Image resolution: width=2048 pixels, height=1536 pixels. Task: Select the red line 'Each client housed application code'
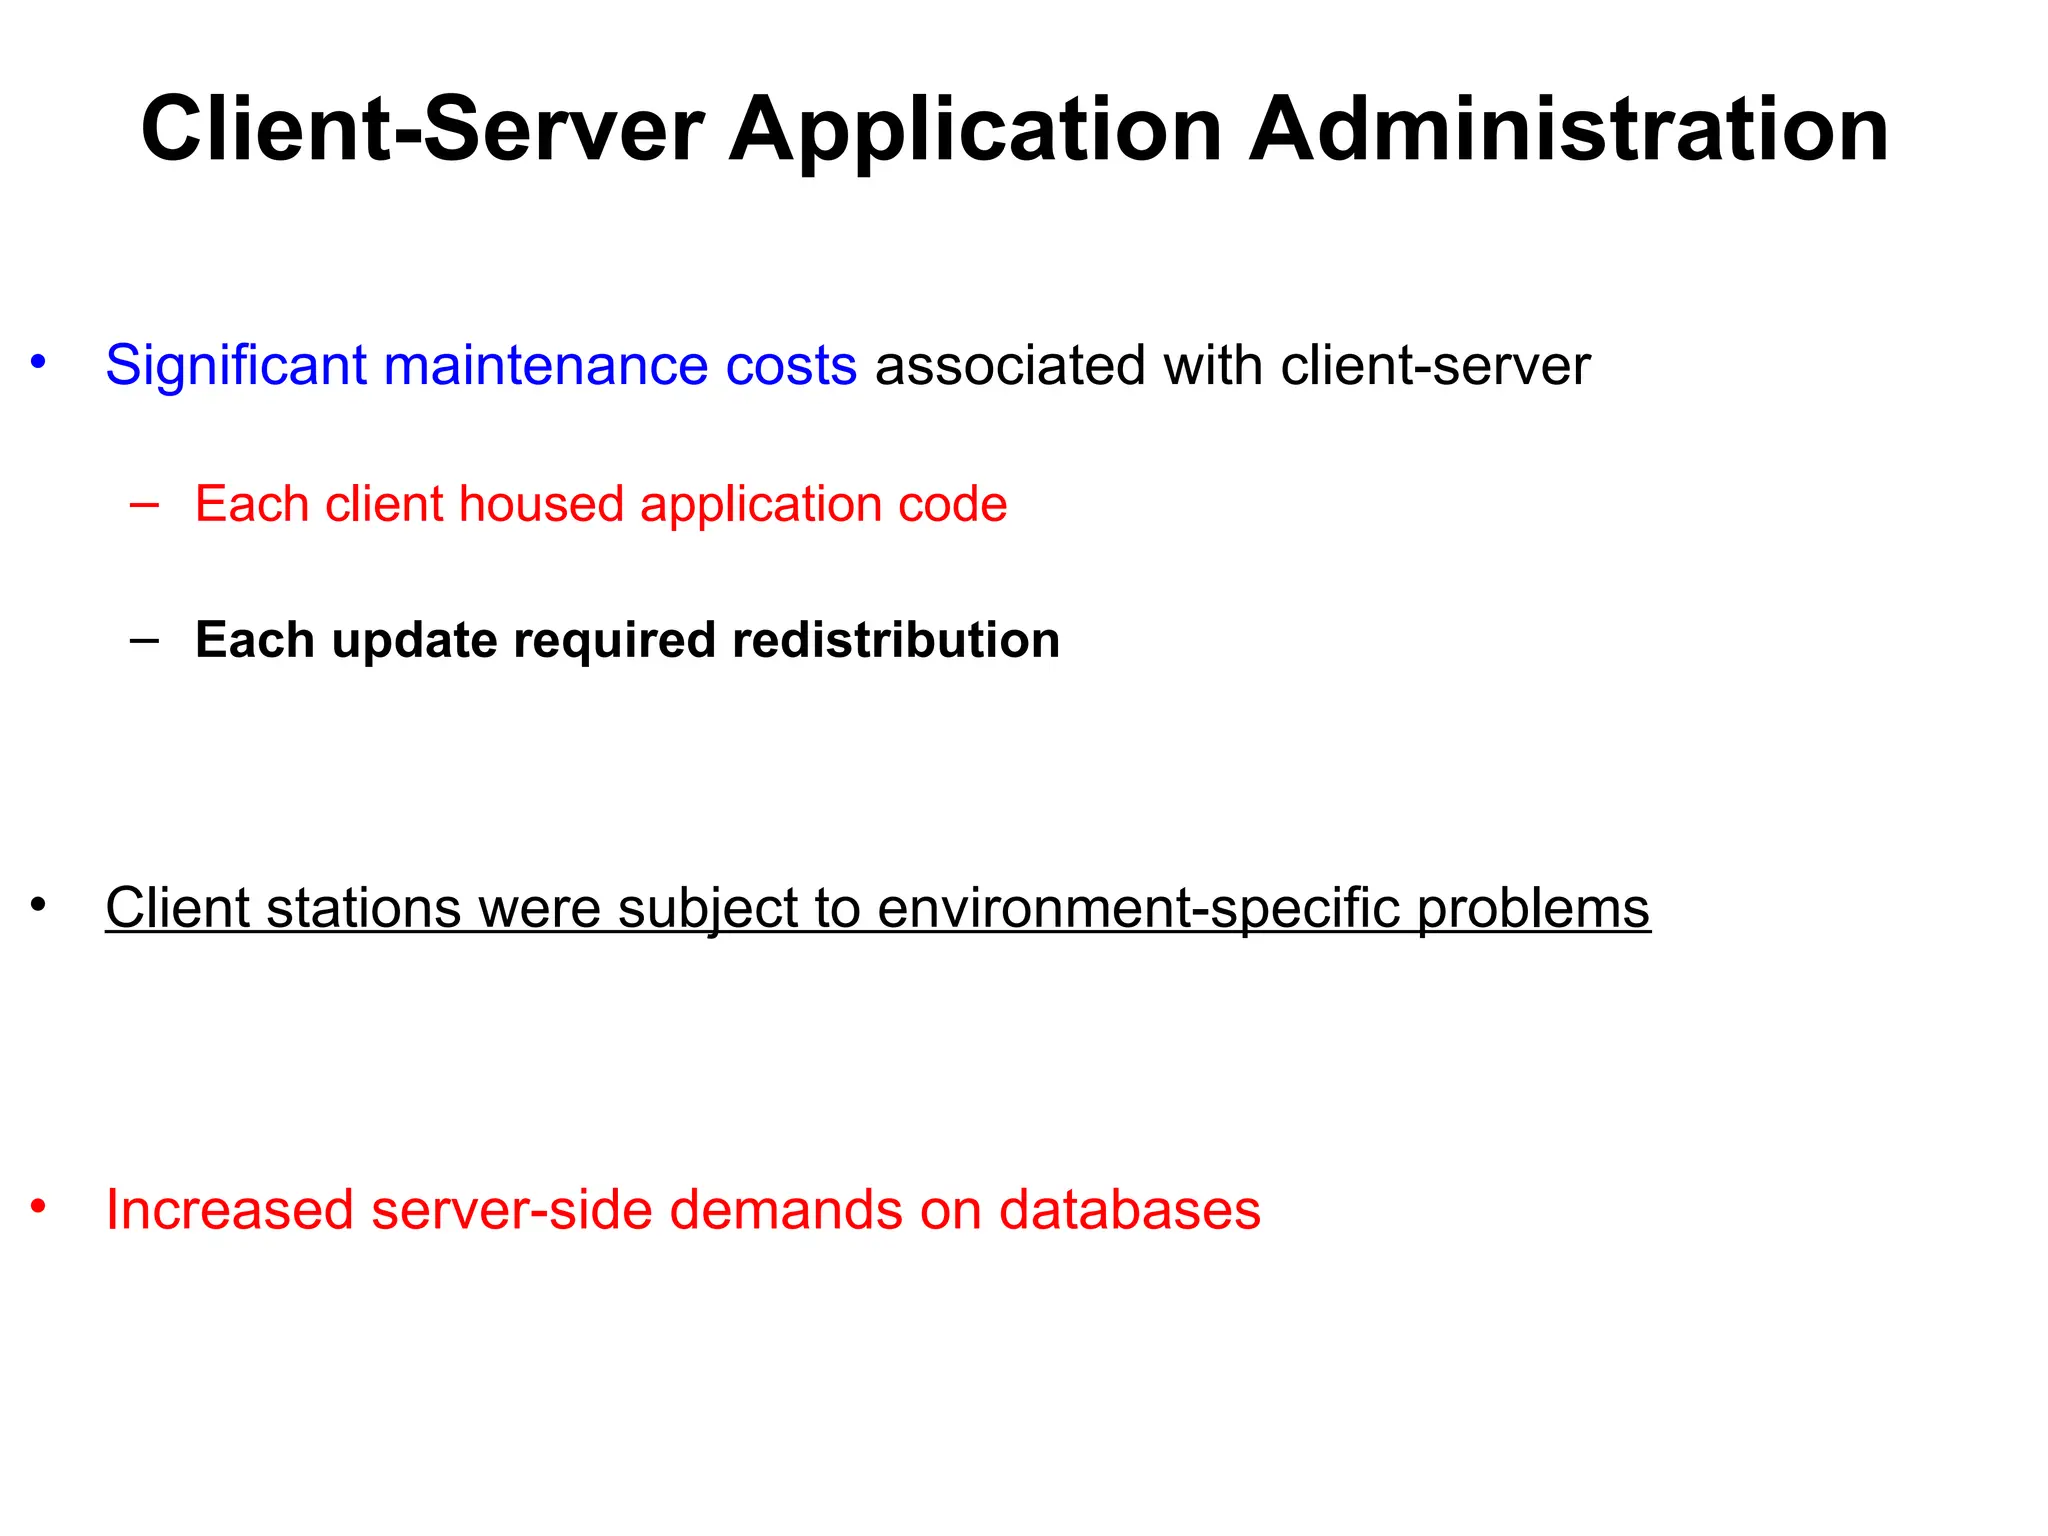tap(601, 505)
